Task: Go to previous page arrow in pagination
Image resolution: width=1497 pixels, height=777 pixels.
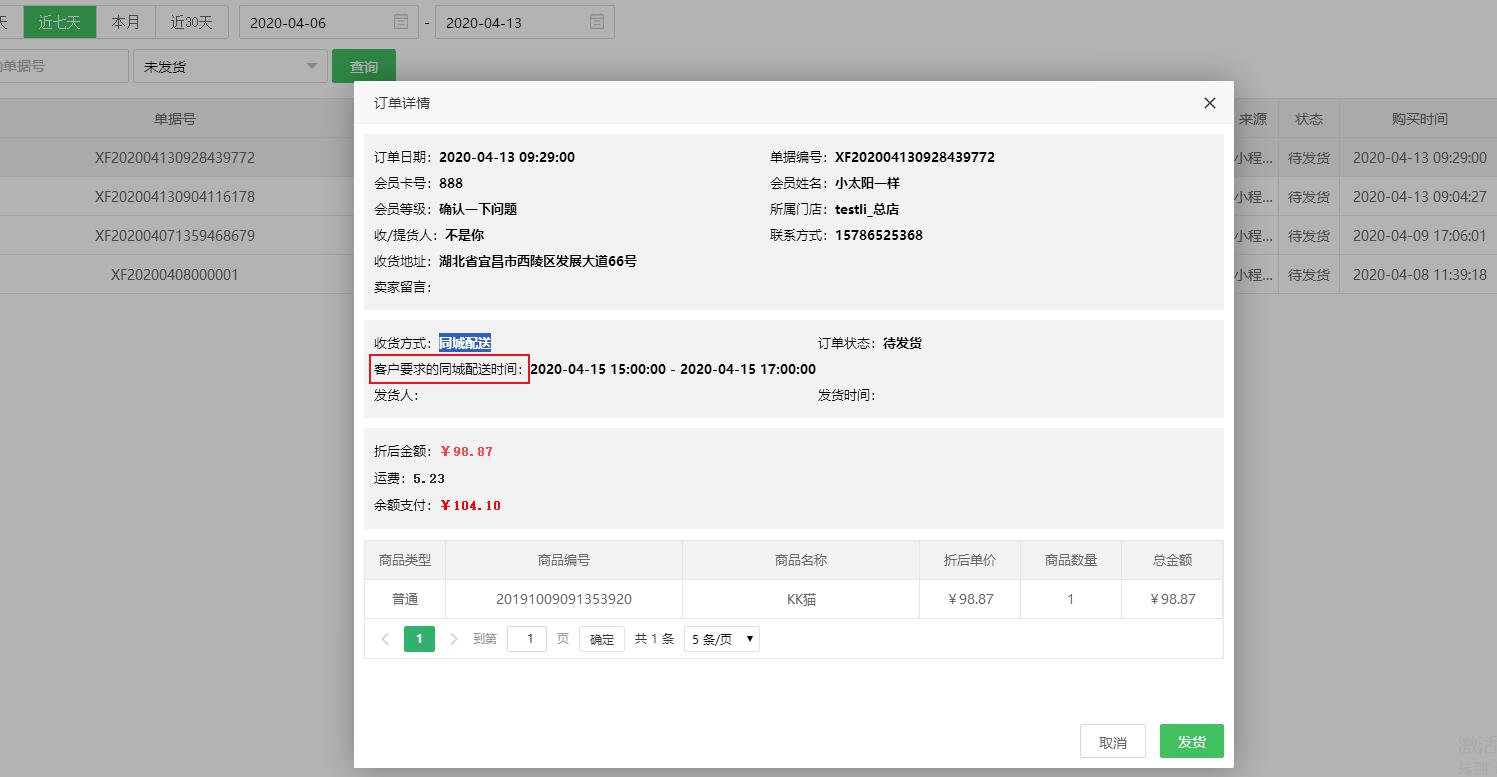Action: point(386,639)
